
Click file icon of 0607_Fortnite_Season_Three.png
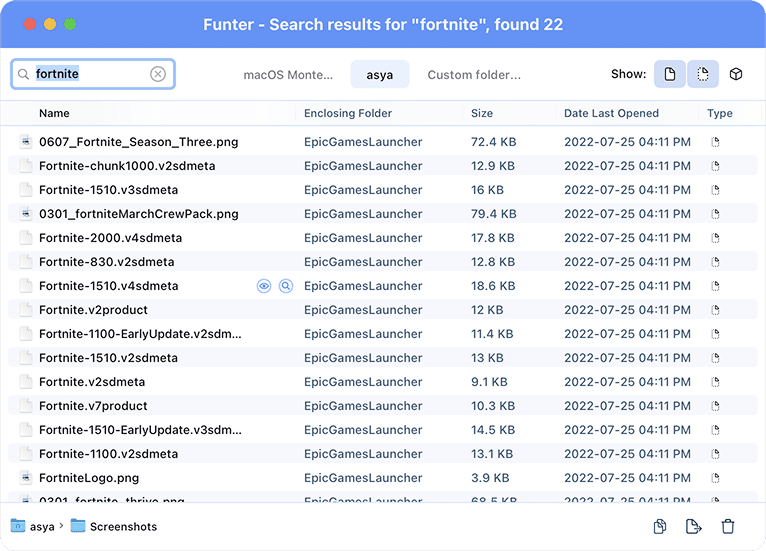[x=26, y=142]
